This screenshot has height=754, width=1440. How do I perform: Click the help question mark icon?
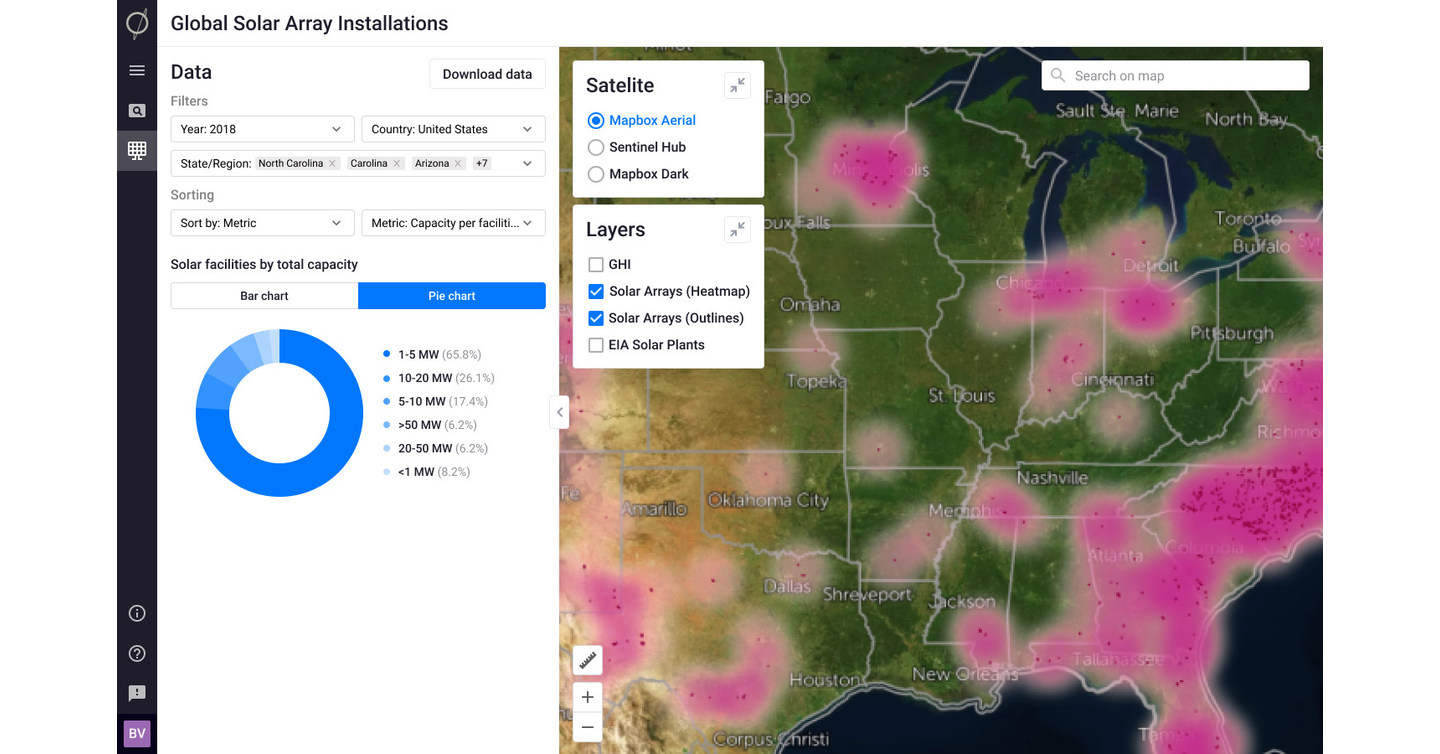pyautogui.click(x=137, y=654)
